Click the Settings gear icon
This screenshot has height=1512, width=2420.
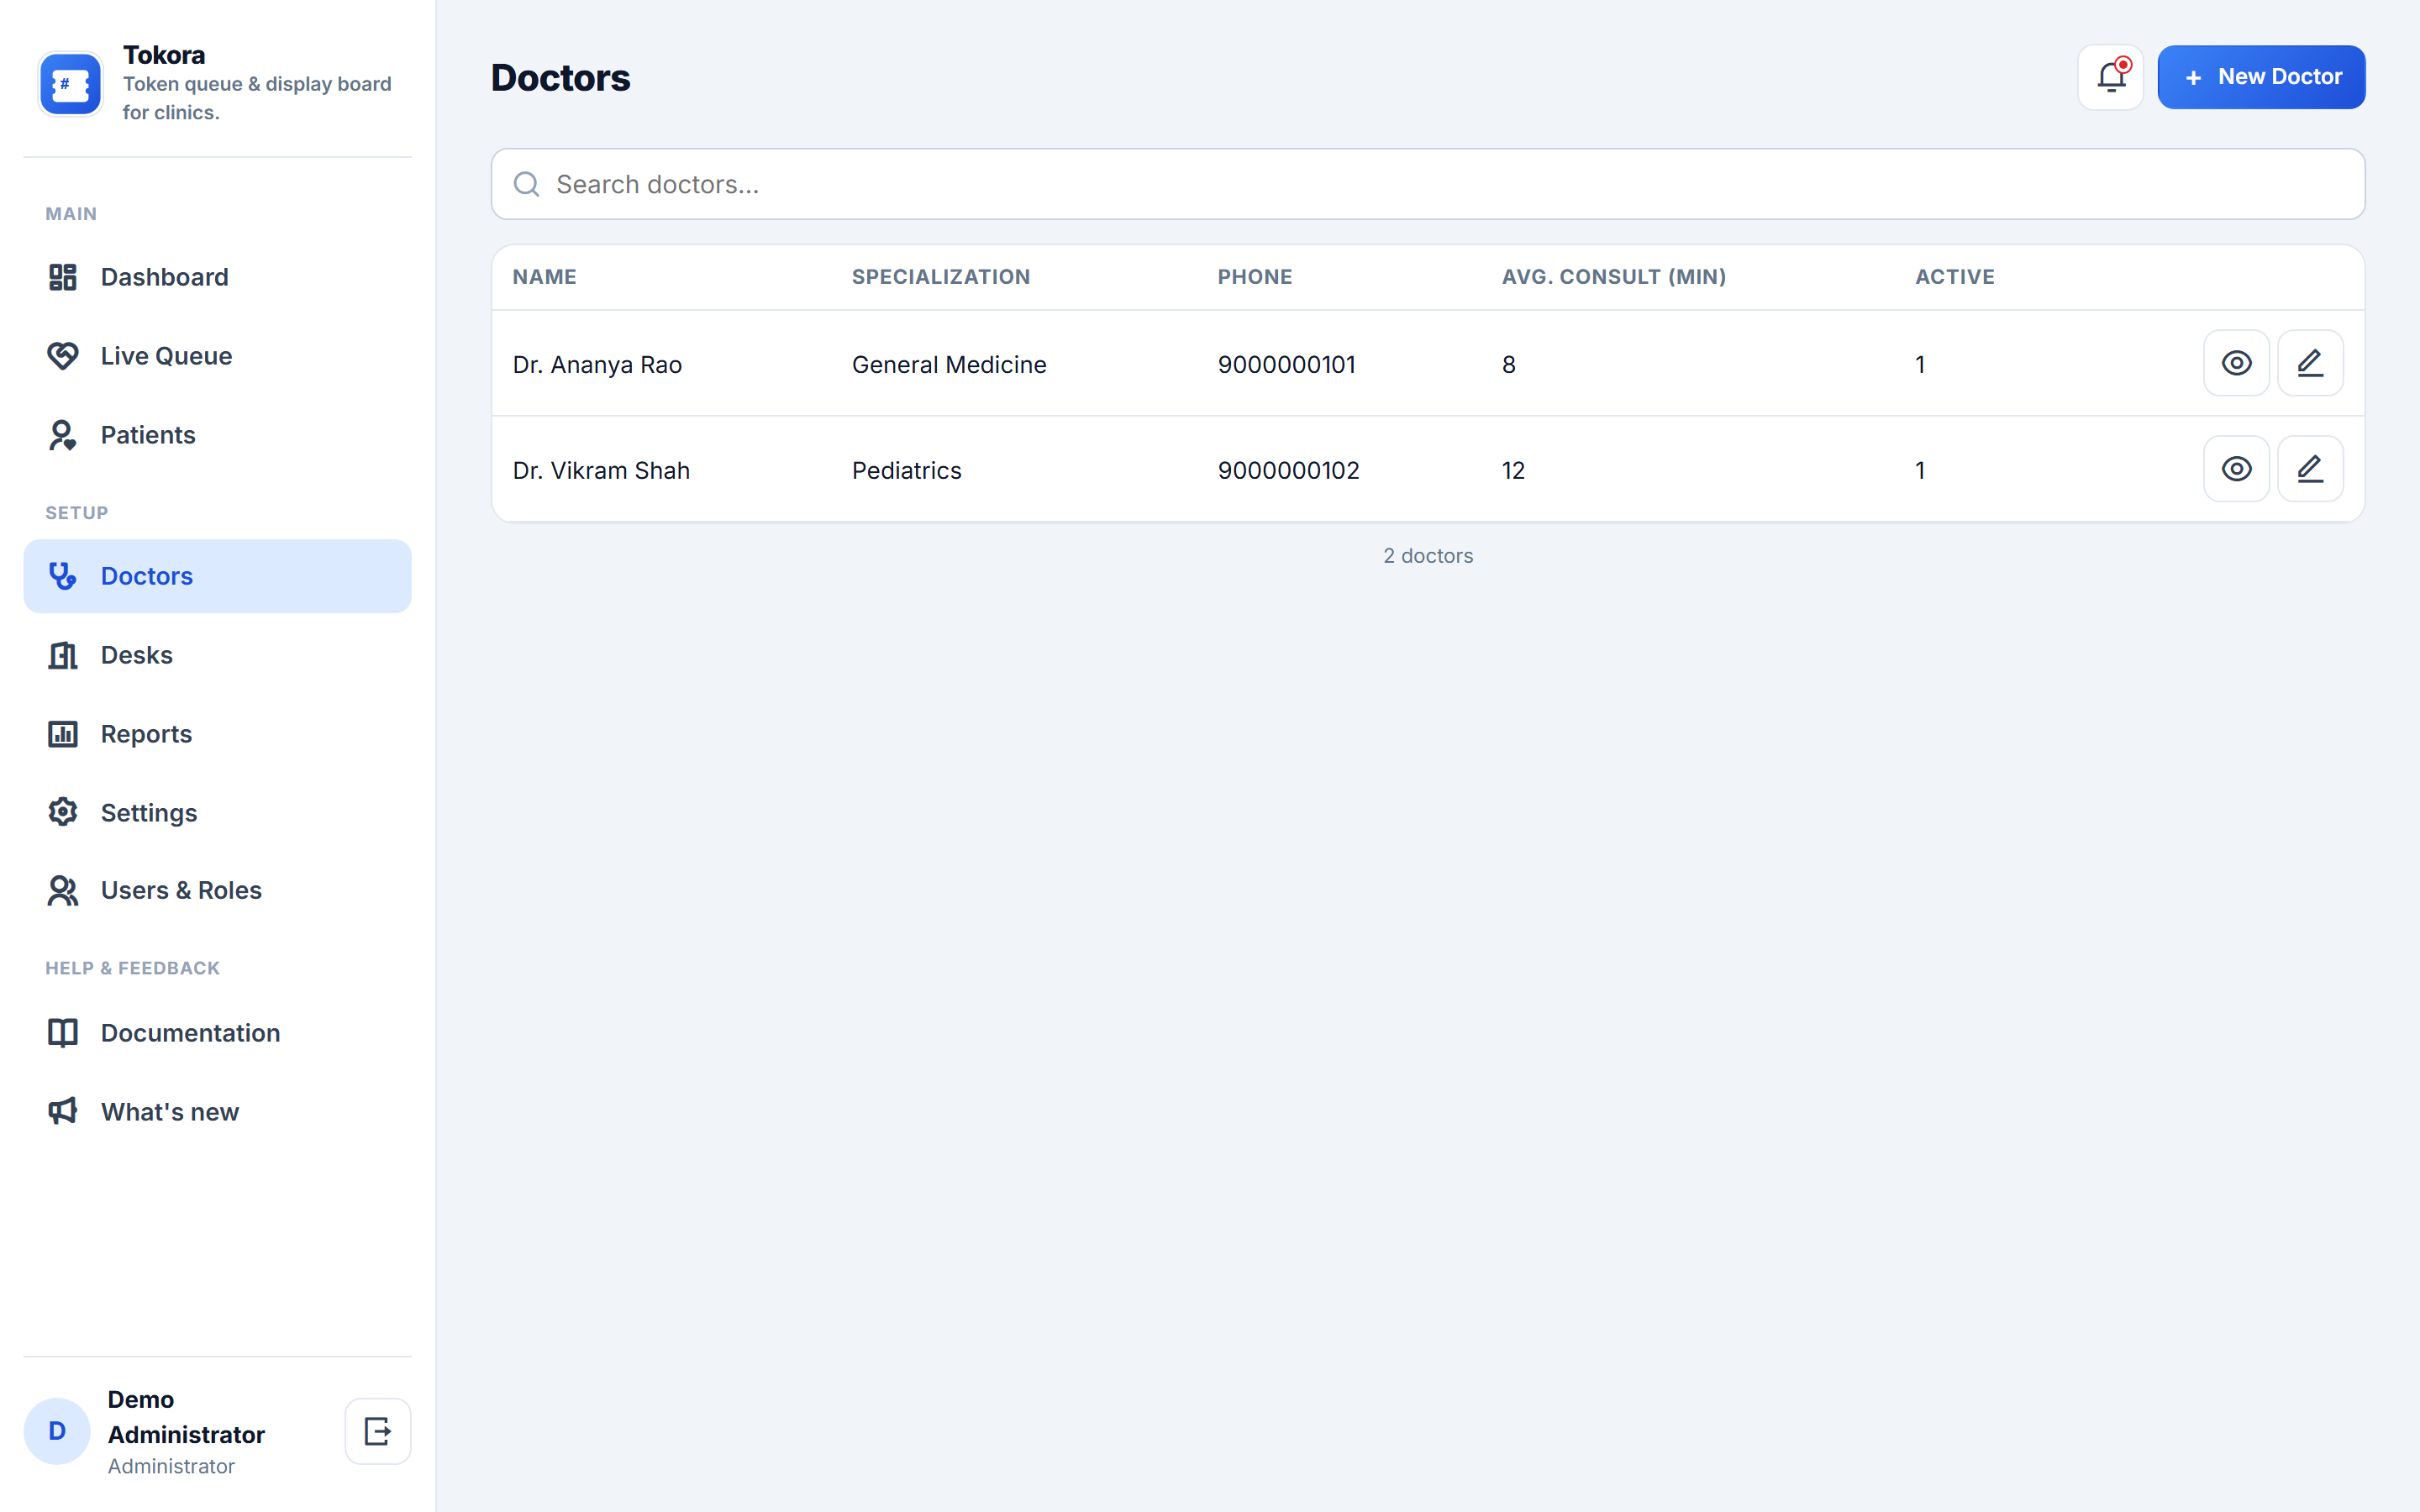pos(63,812)
